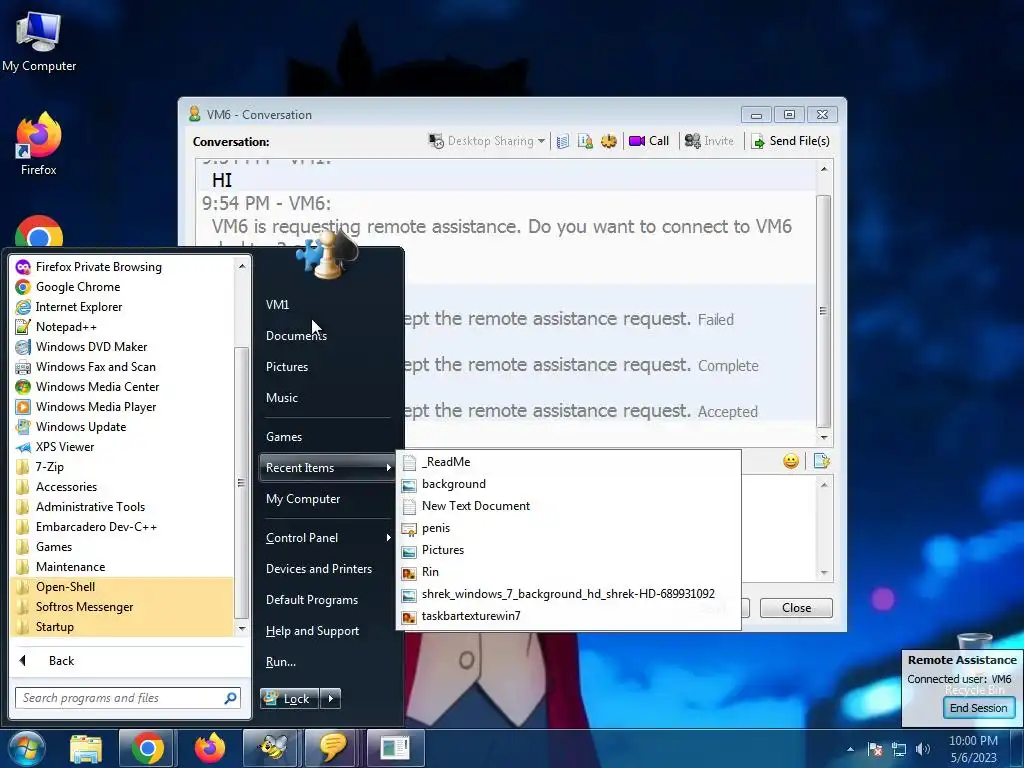
Task: Open the My Computer desktop icon
Action: pyautogui.click(x=39, y=40)
